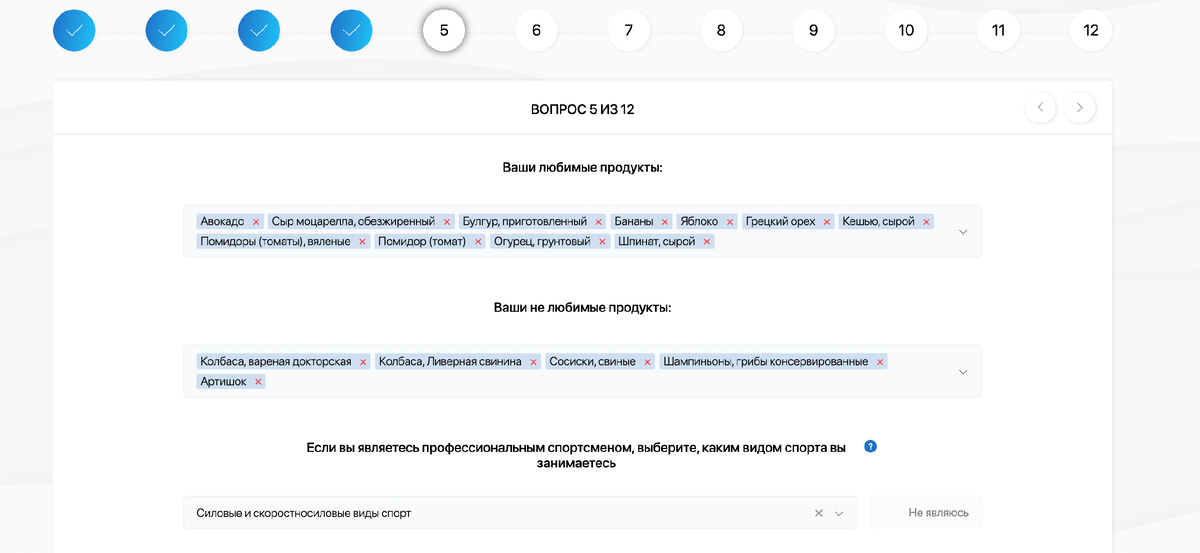Click the Сосиски, свиные tag label

tap(592, 362)
